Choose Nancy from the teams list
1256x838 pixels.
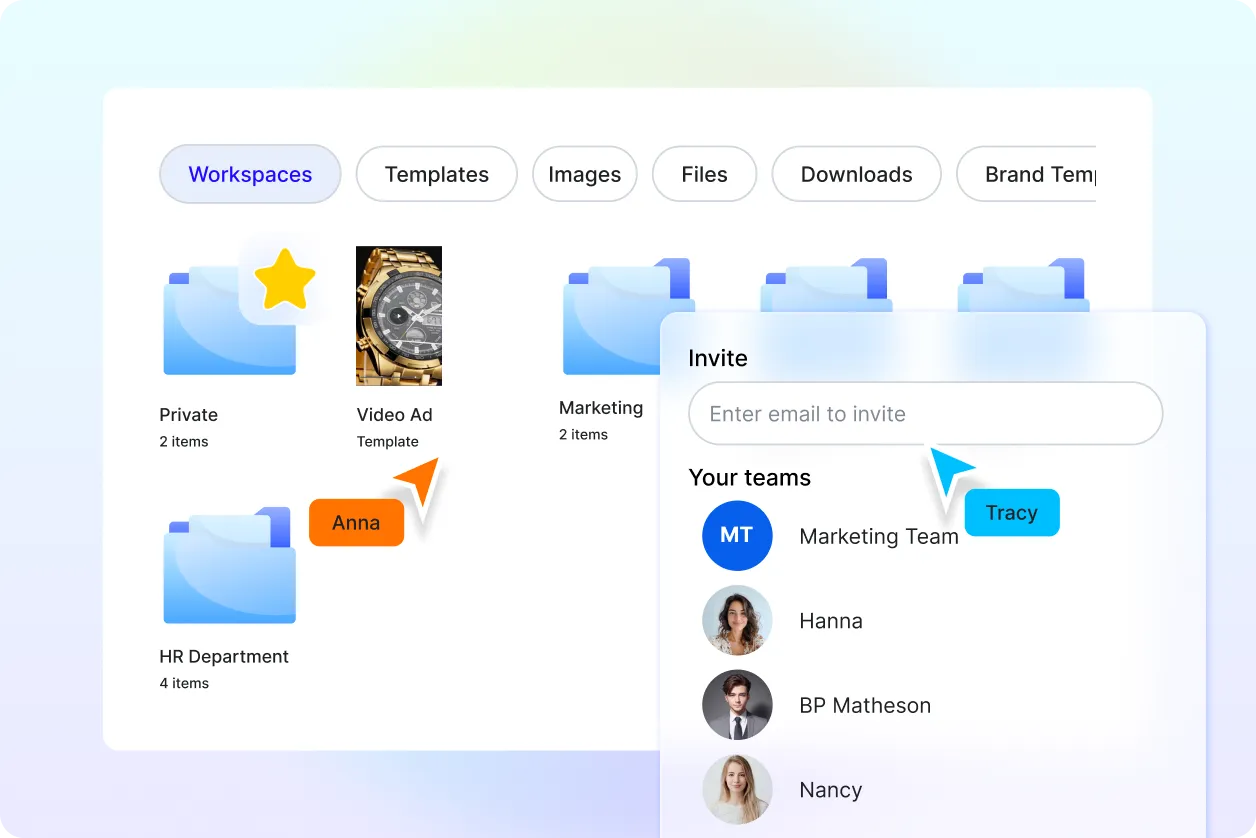(831, 790)
